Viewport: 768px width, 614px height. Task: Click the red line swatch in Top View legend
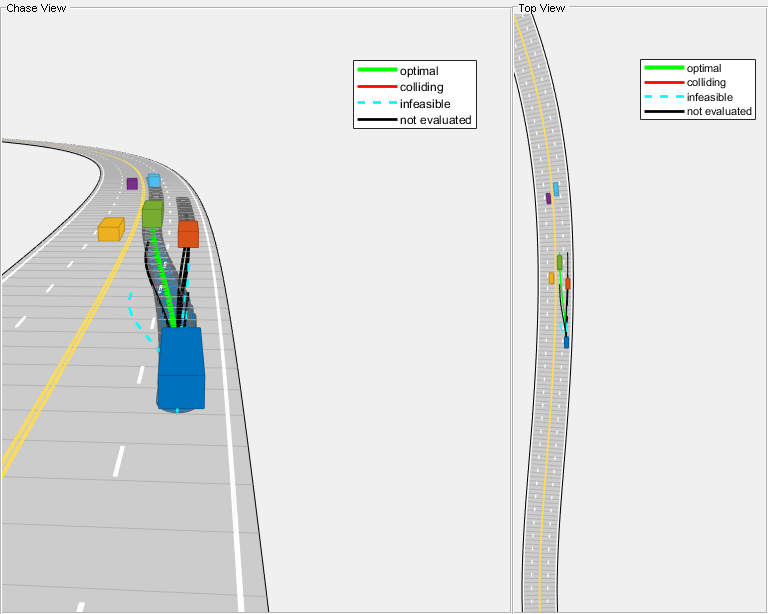663,83
